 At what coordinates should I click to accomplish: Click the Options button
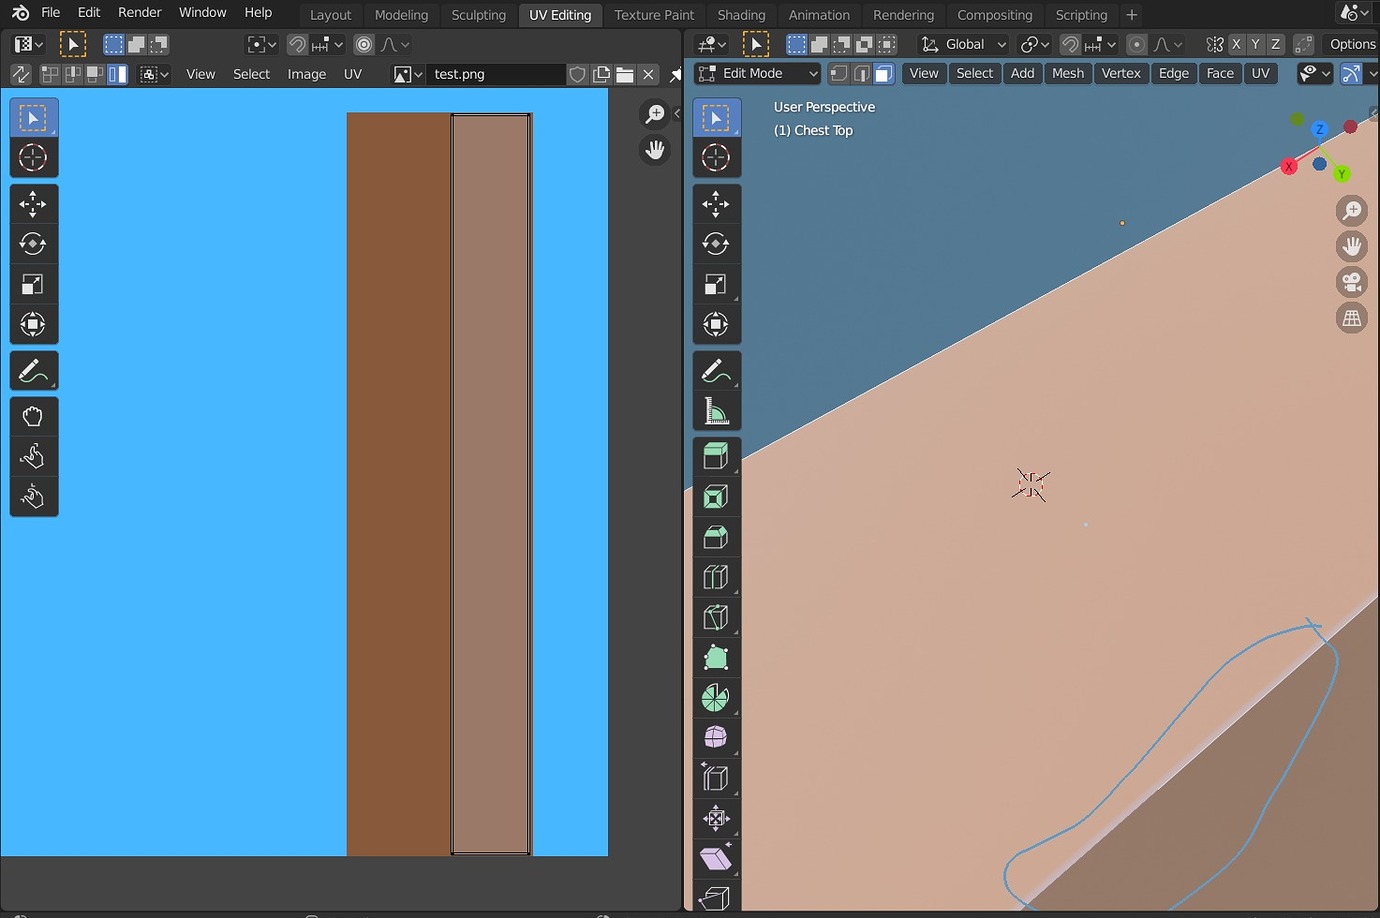click(1352, 44)
